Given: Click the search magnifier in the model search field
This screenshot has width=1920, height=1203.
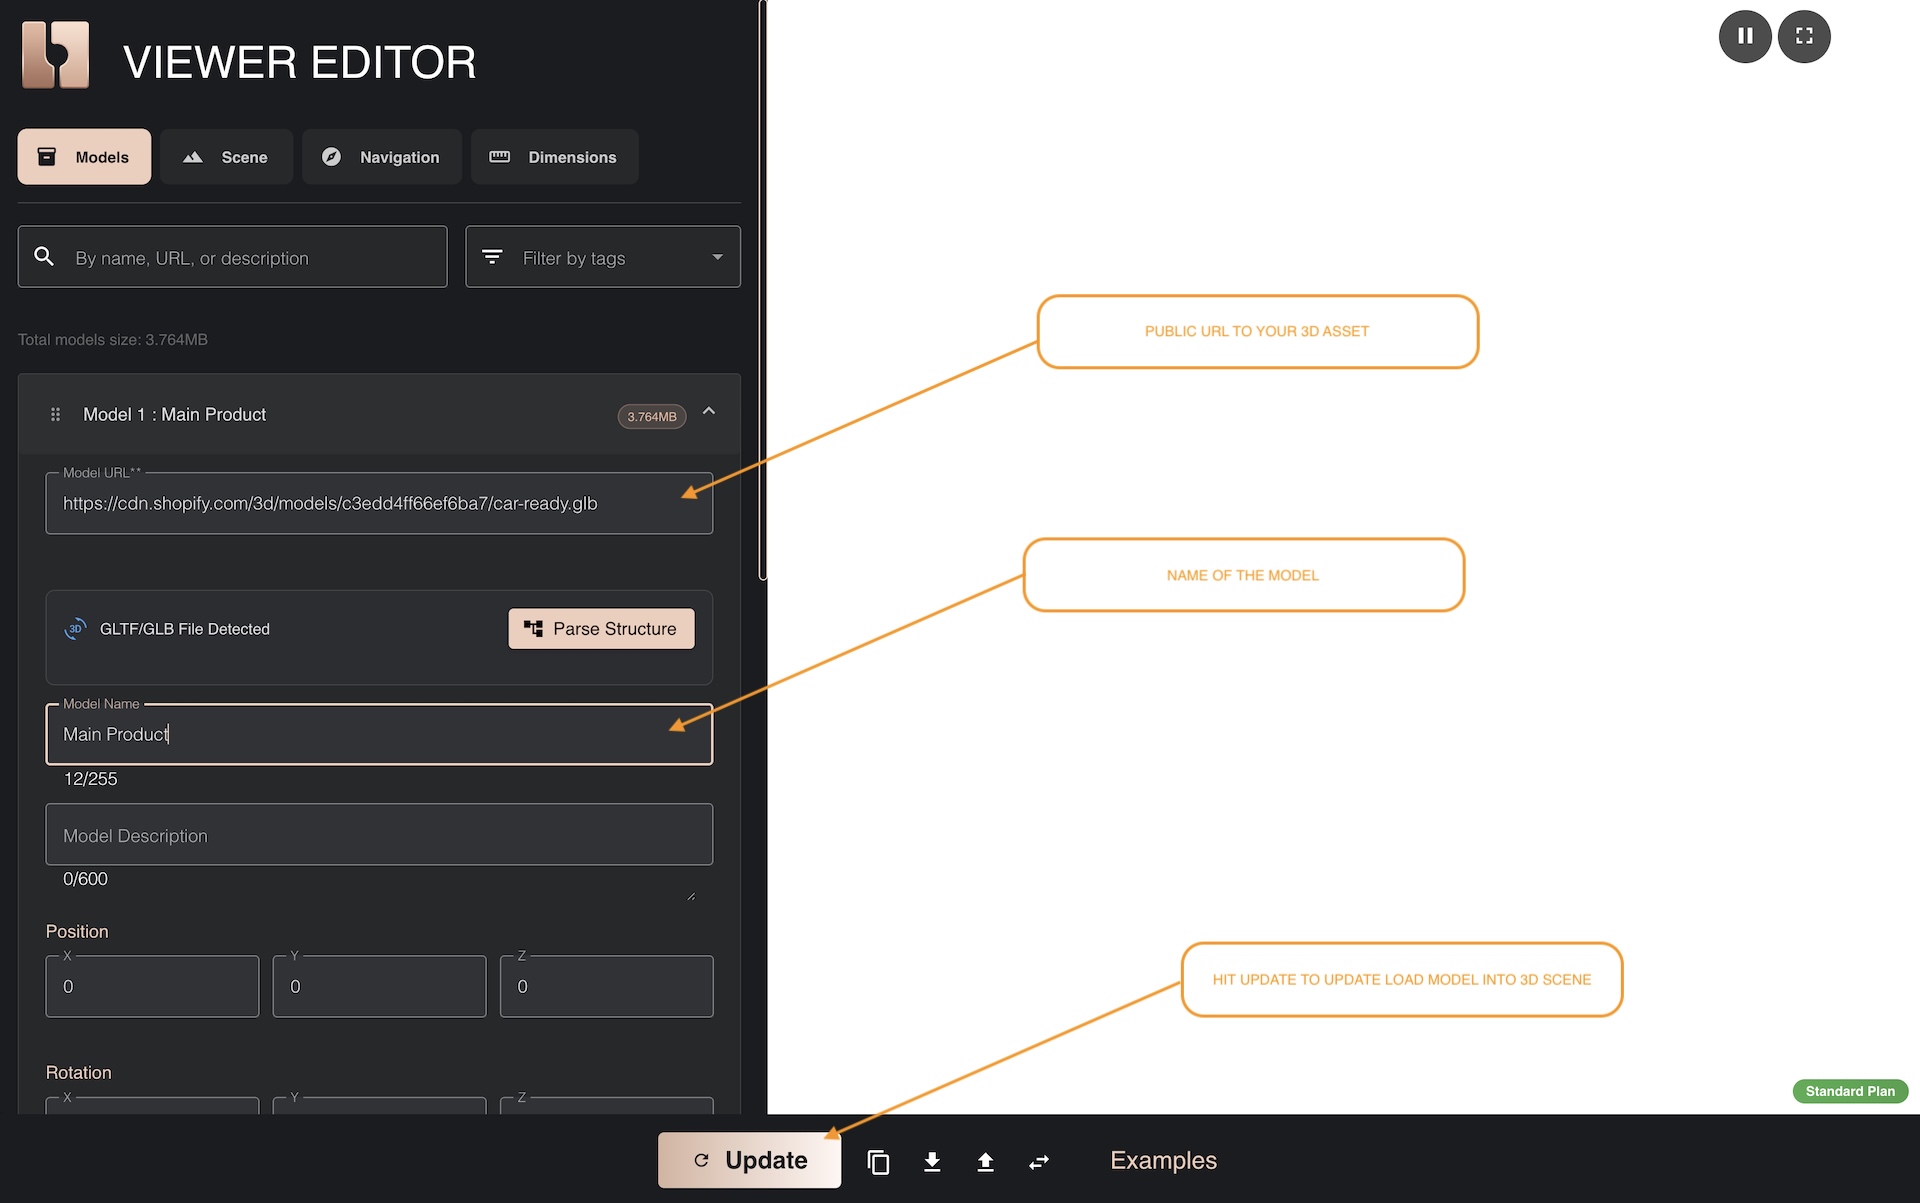Looking at the screenshot, I should click(44, 256).
